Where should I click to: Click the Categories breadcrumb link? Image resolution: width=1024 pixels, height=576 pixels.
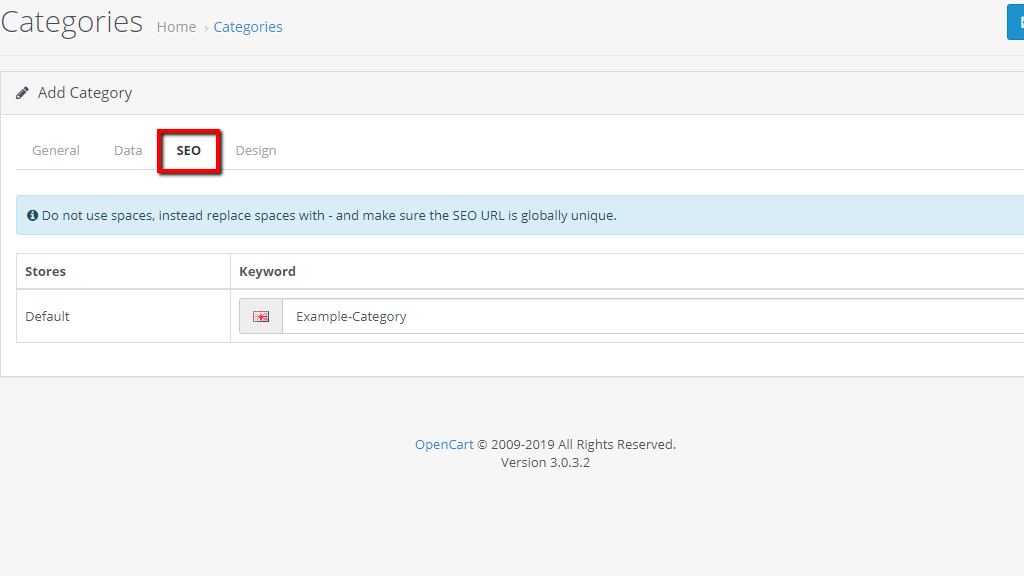coord(248,27)
